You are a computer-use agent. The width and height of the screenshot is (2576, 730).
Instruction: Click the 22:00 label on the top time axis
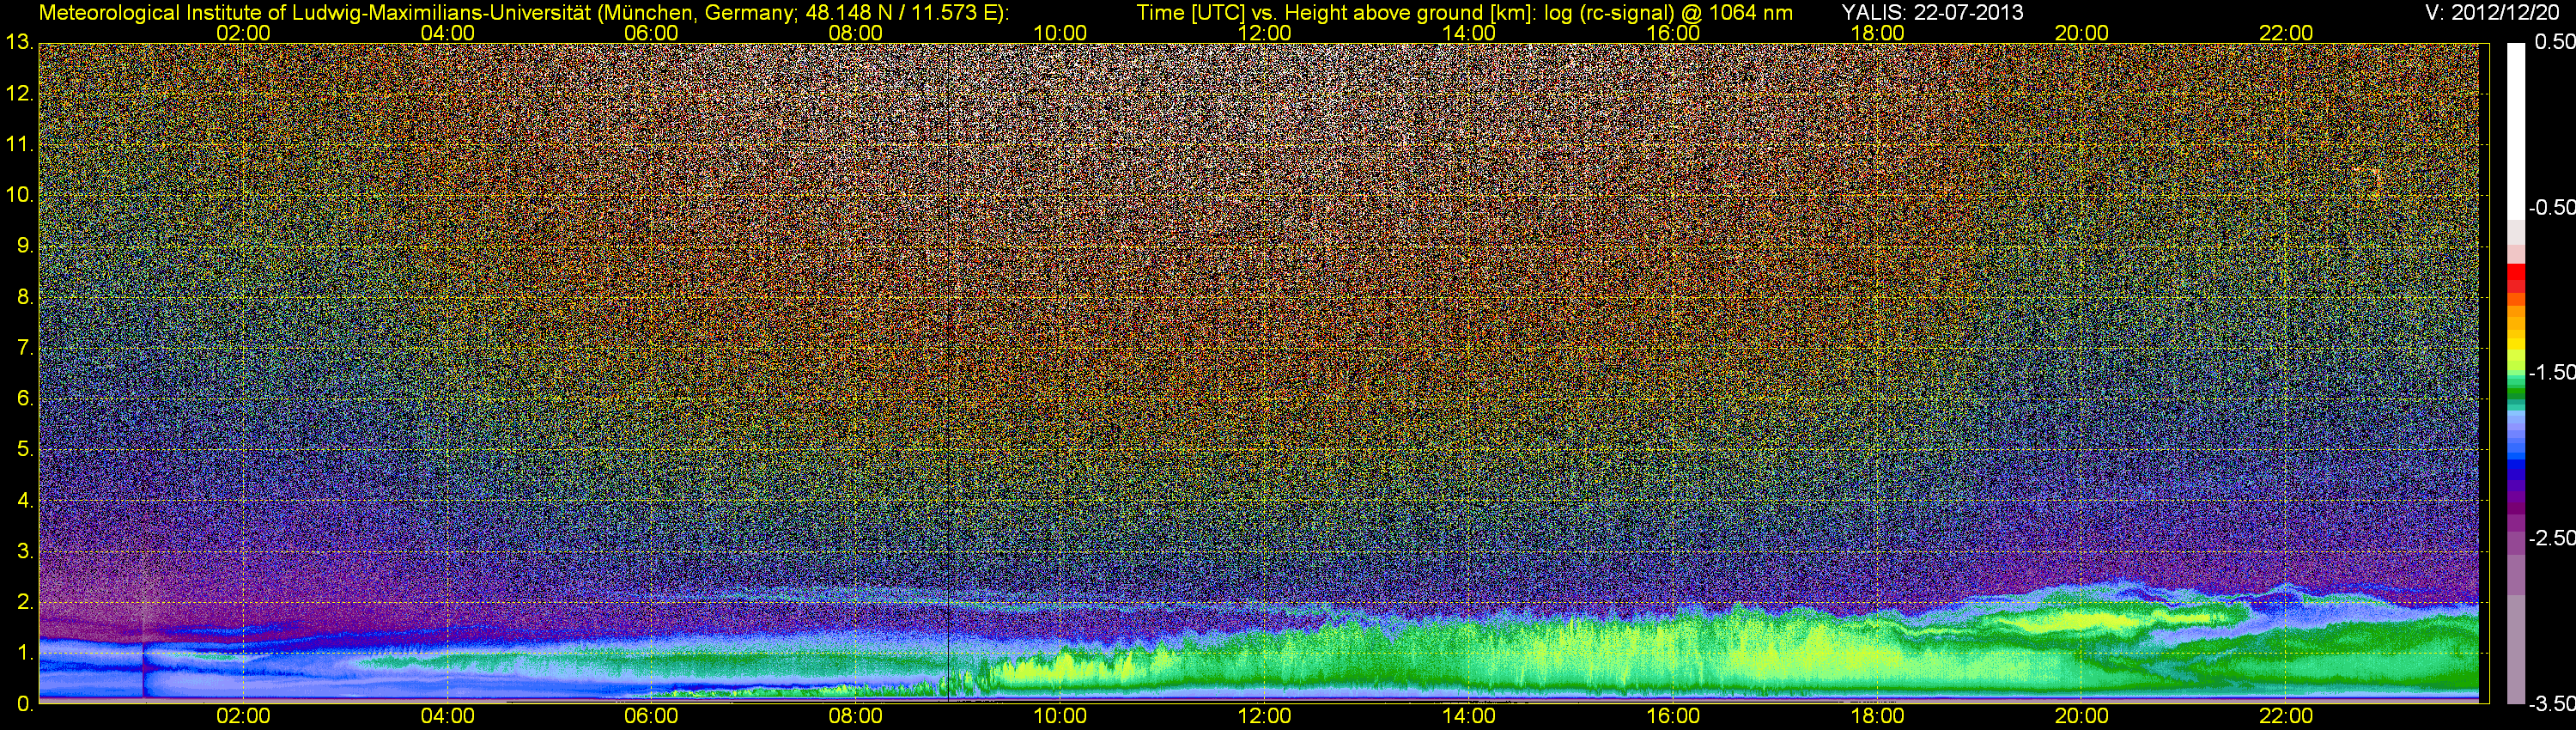2286,33
